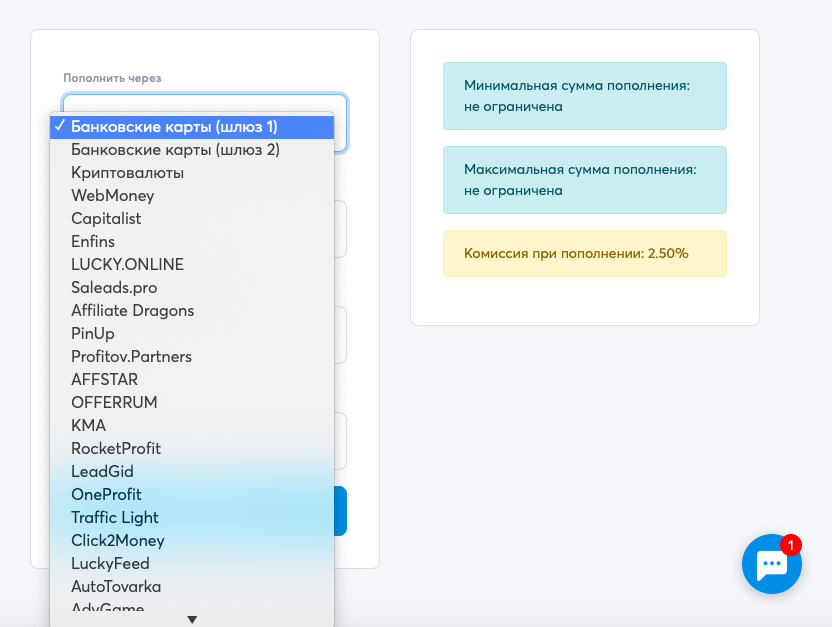Select Traffic Light option

[x=192, y=518]
